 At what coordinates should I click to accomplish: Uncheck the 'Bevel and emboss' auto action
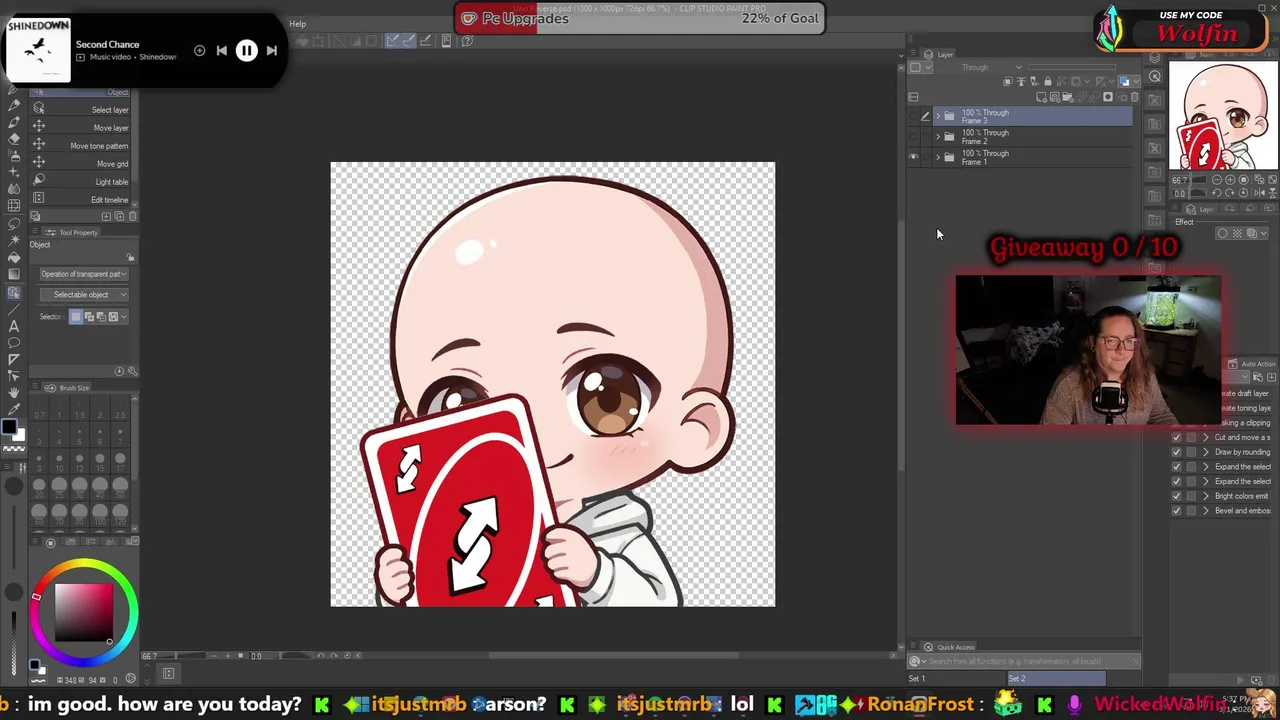click(x=1177, y=511)
